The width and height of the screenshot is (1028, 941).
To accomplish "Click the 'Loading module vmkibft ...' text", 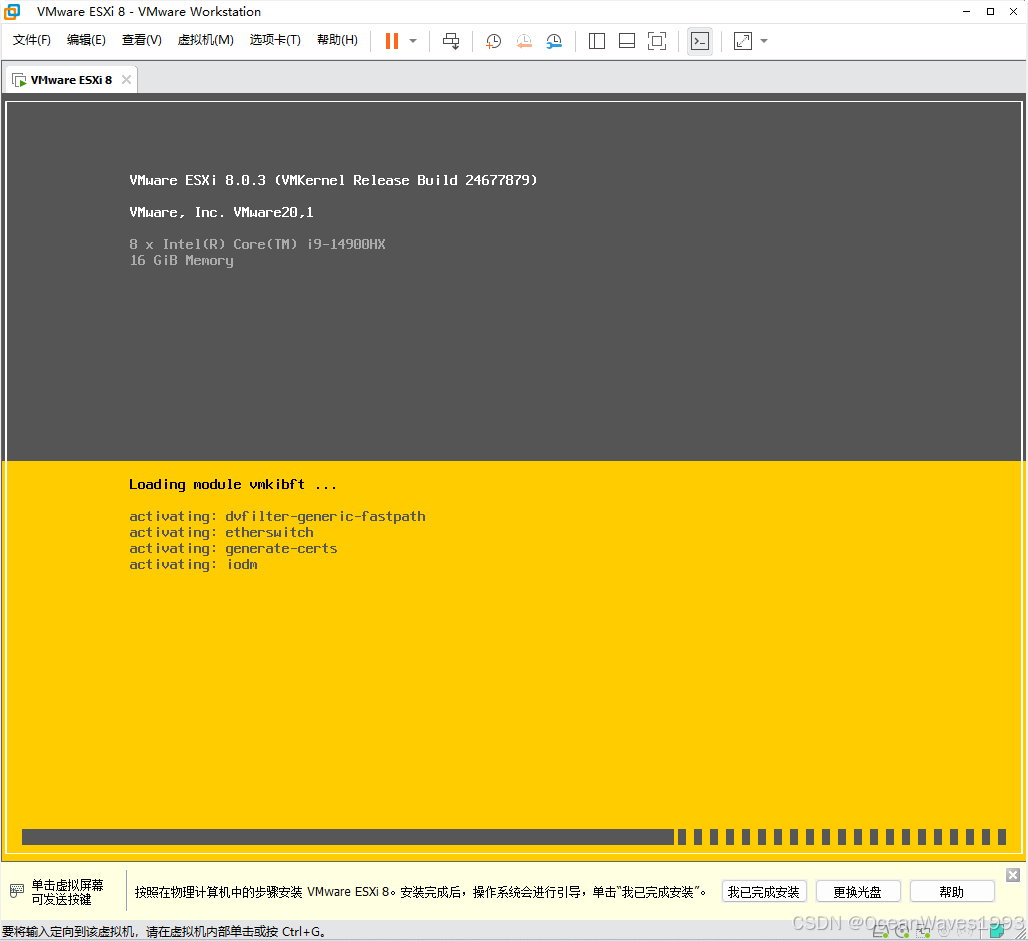I will tap(233, 485).
